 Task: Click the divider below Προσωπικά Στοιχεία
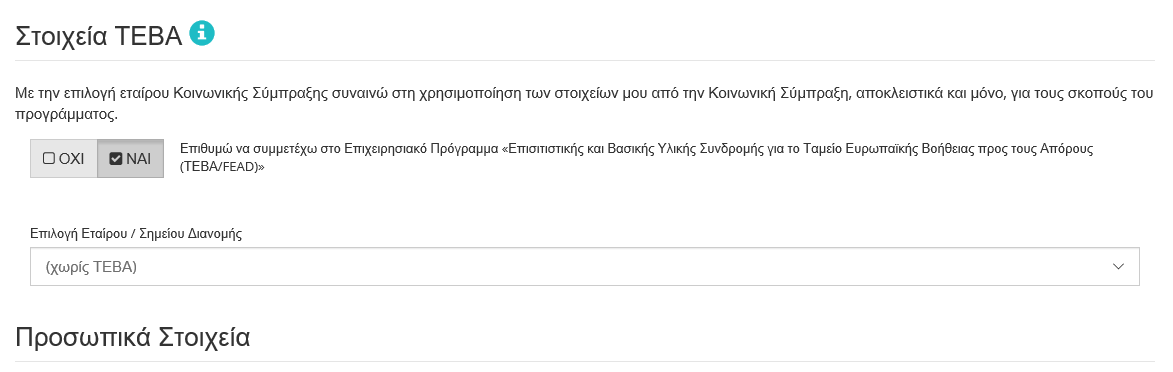585,362
